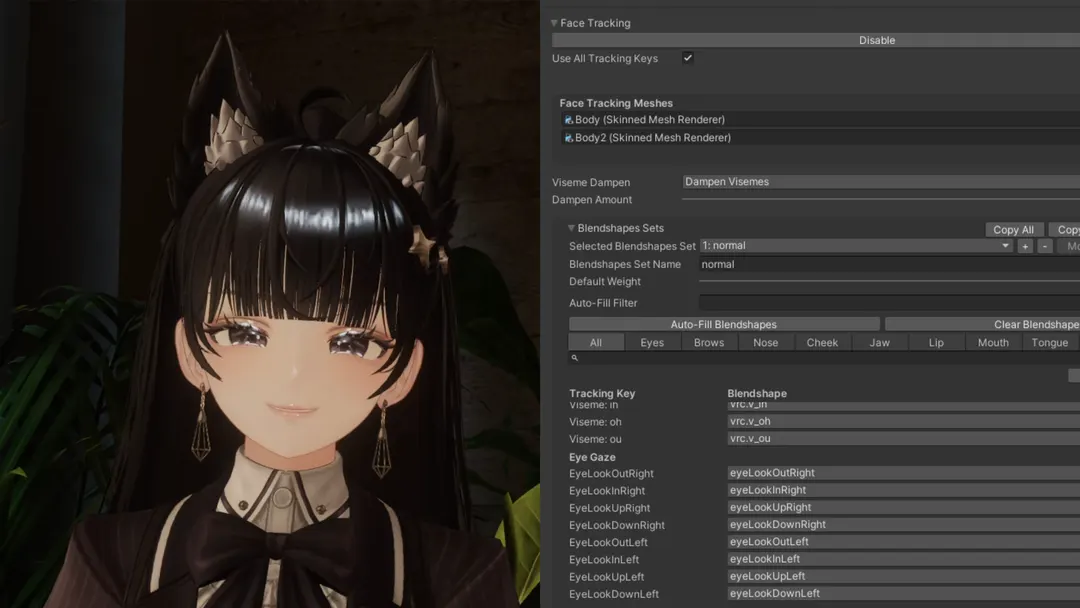Click the Tracking Key column header

602,393
